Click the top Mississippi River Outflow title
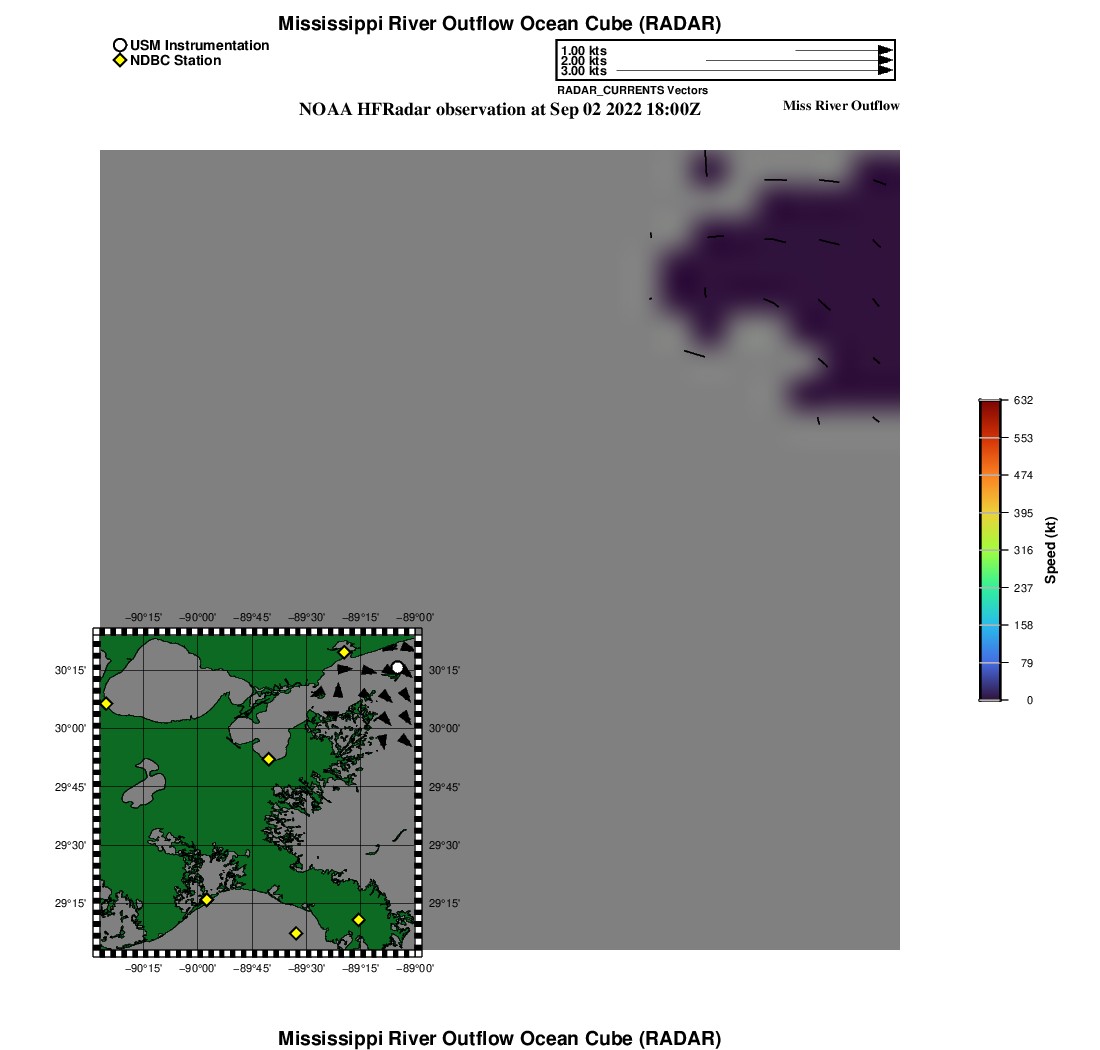 click(x=499, y=23)
